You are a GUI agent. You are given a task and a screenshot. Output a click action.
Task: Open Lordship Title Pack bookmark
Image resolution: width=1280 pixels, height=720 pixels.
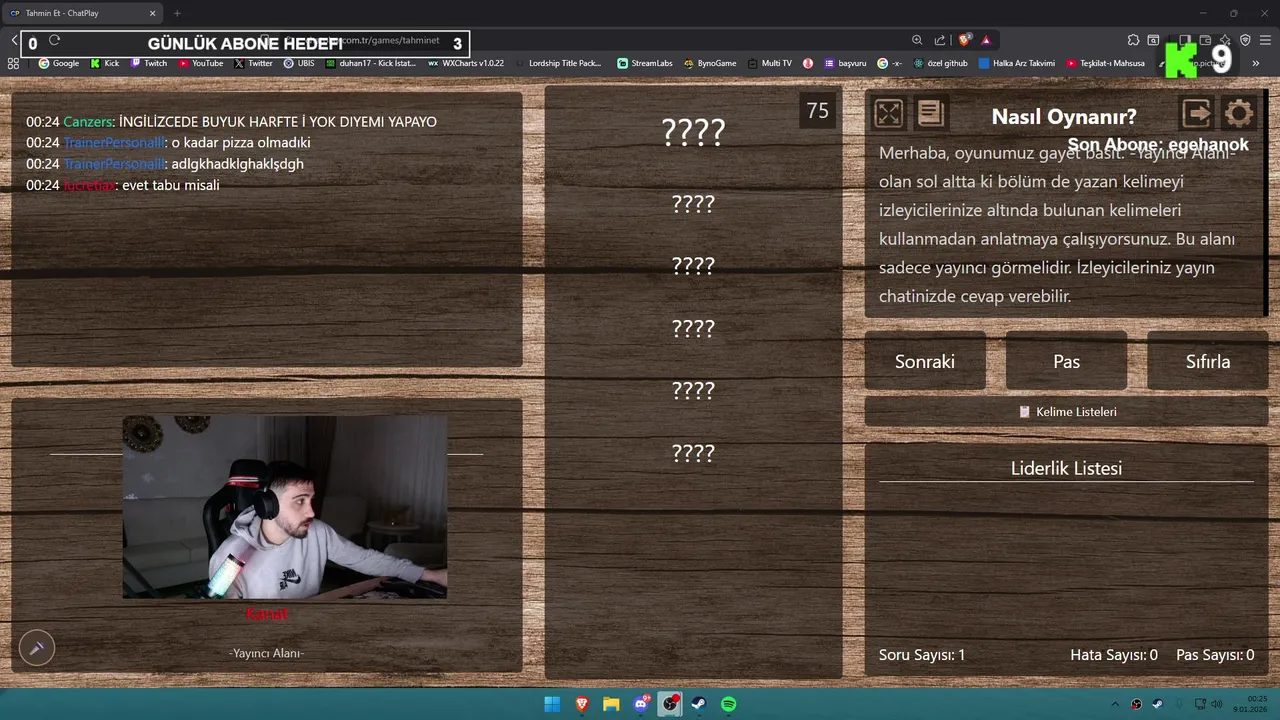click(x=558, y=63)
